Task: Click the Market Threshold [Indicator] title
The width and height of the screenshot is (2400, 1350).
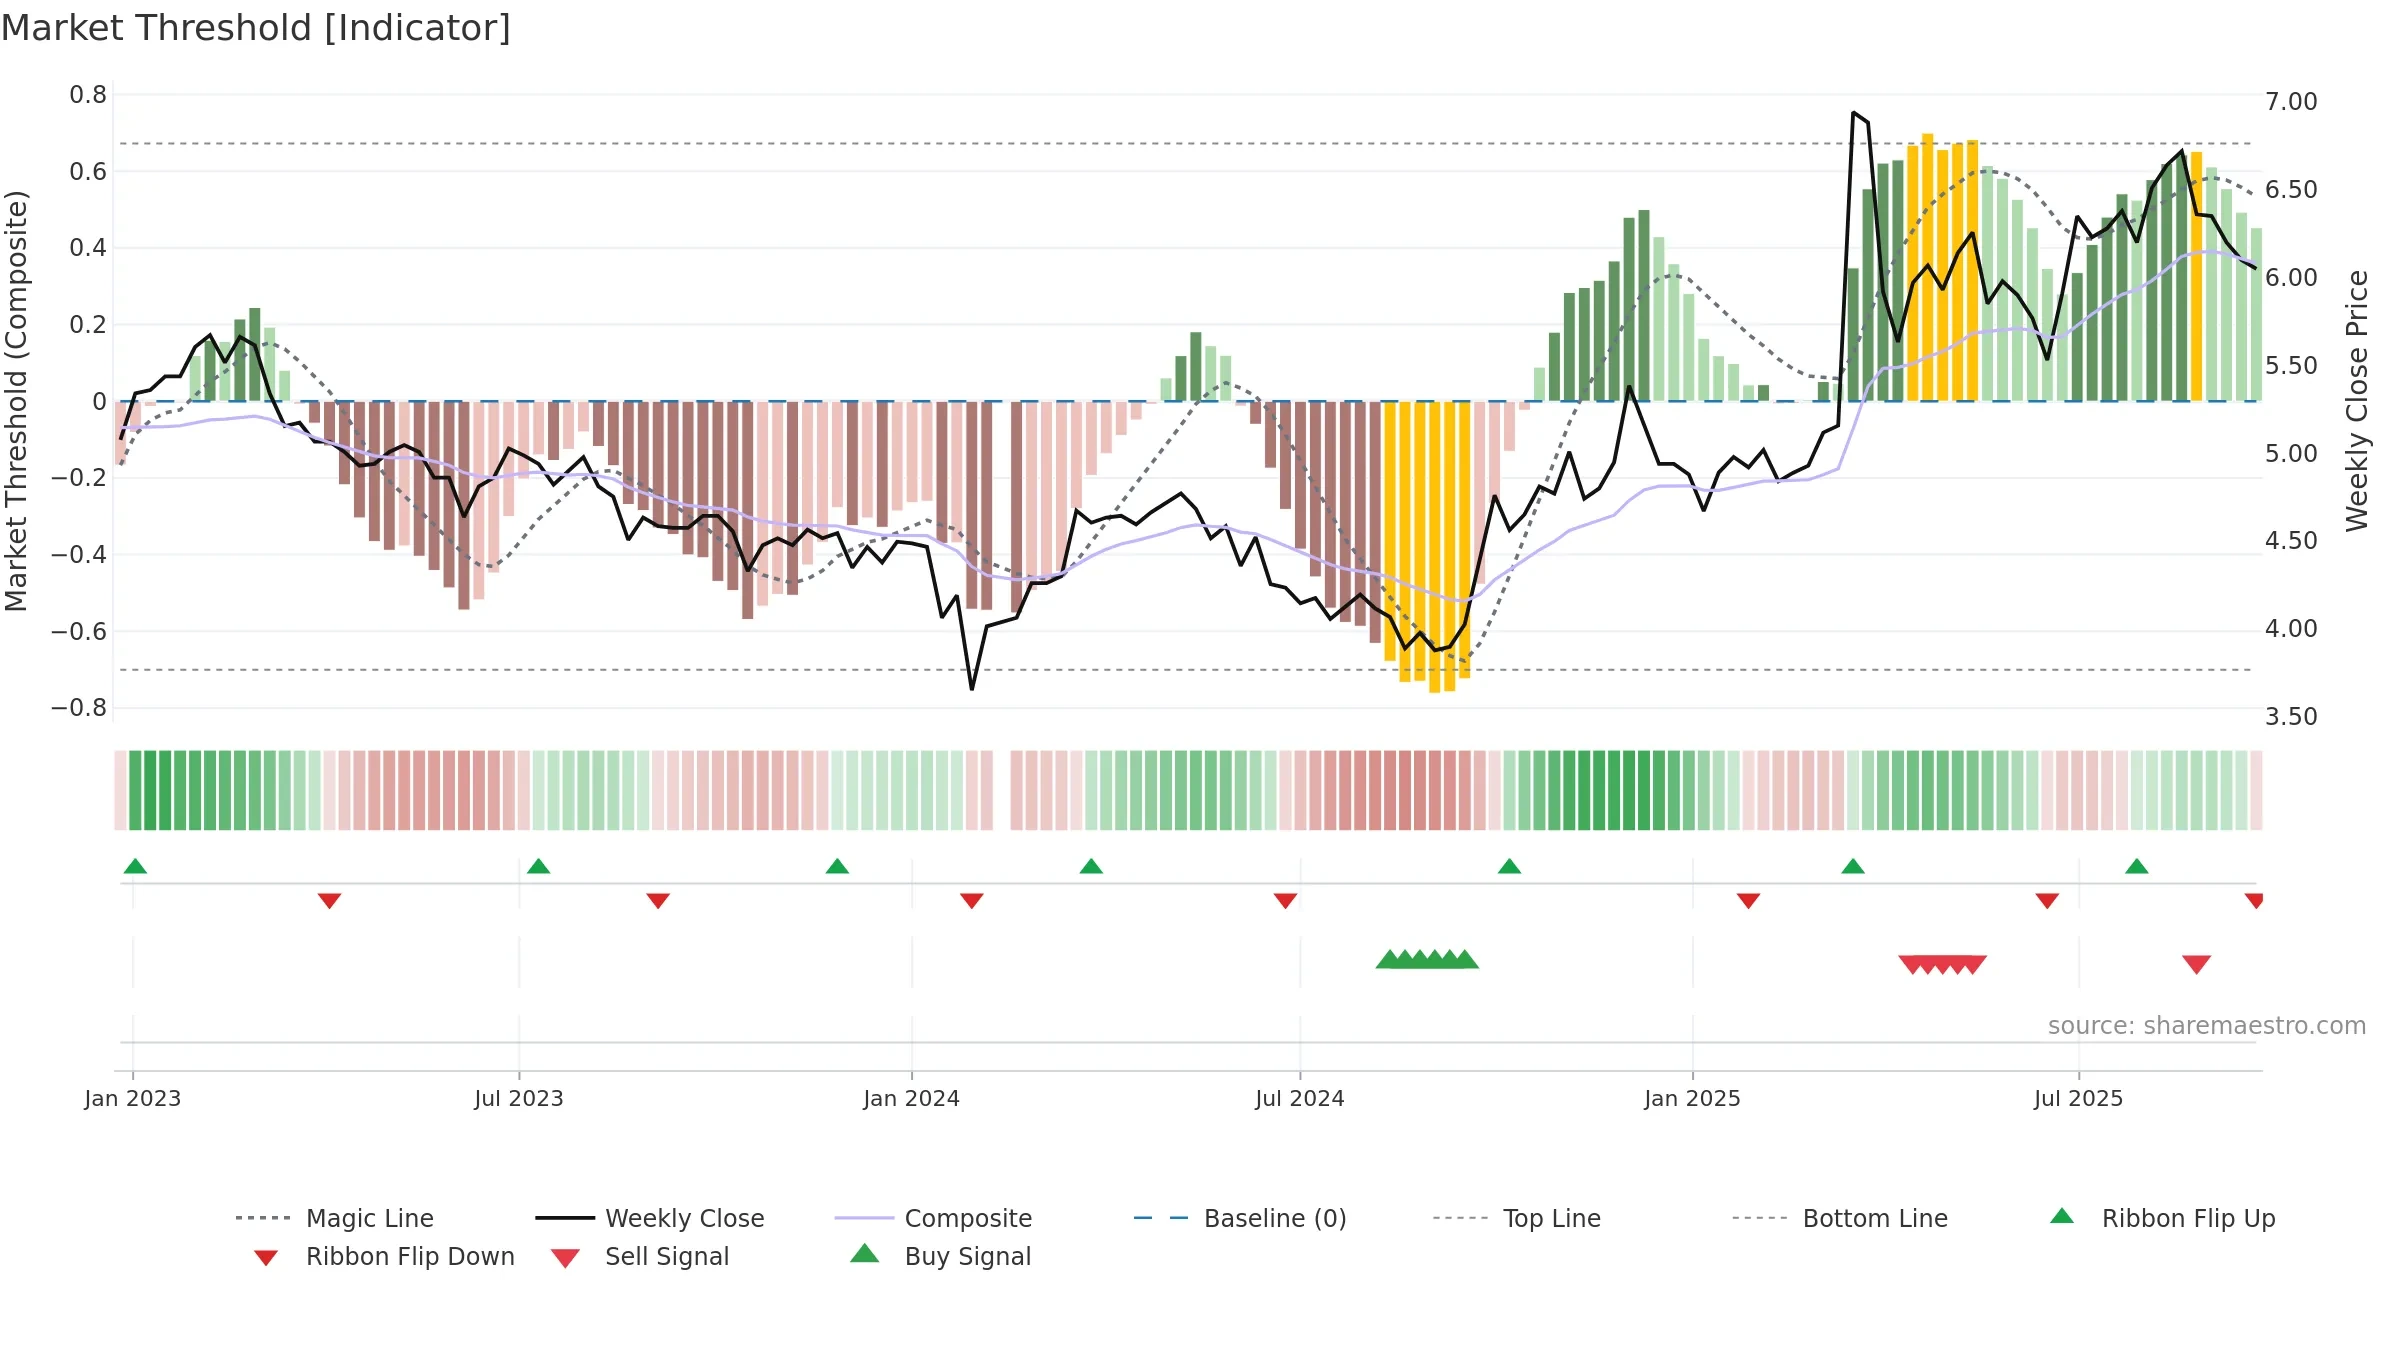Action: tap(256, 28)
